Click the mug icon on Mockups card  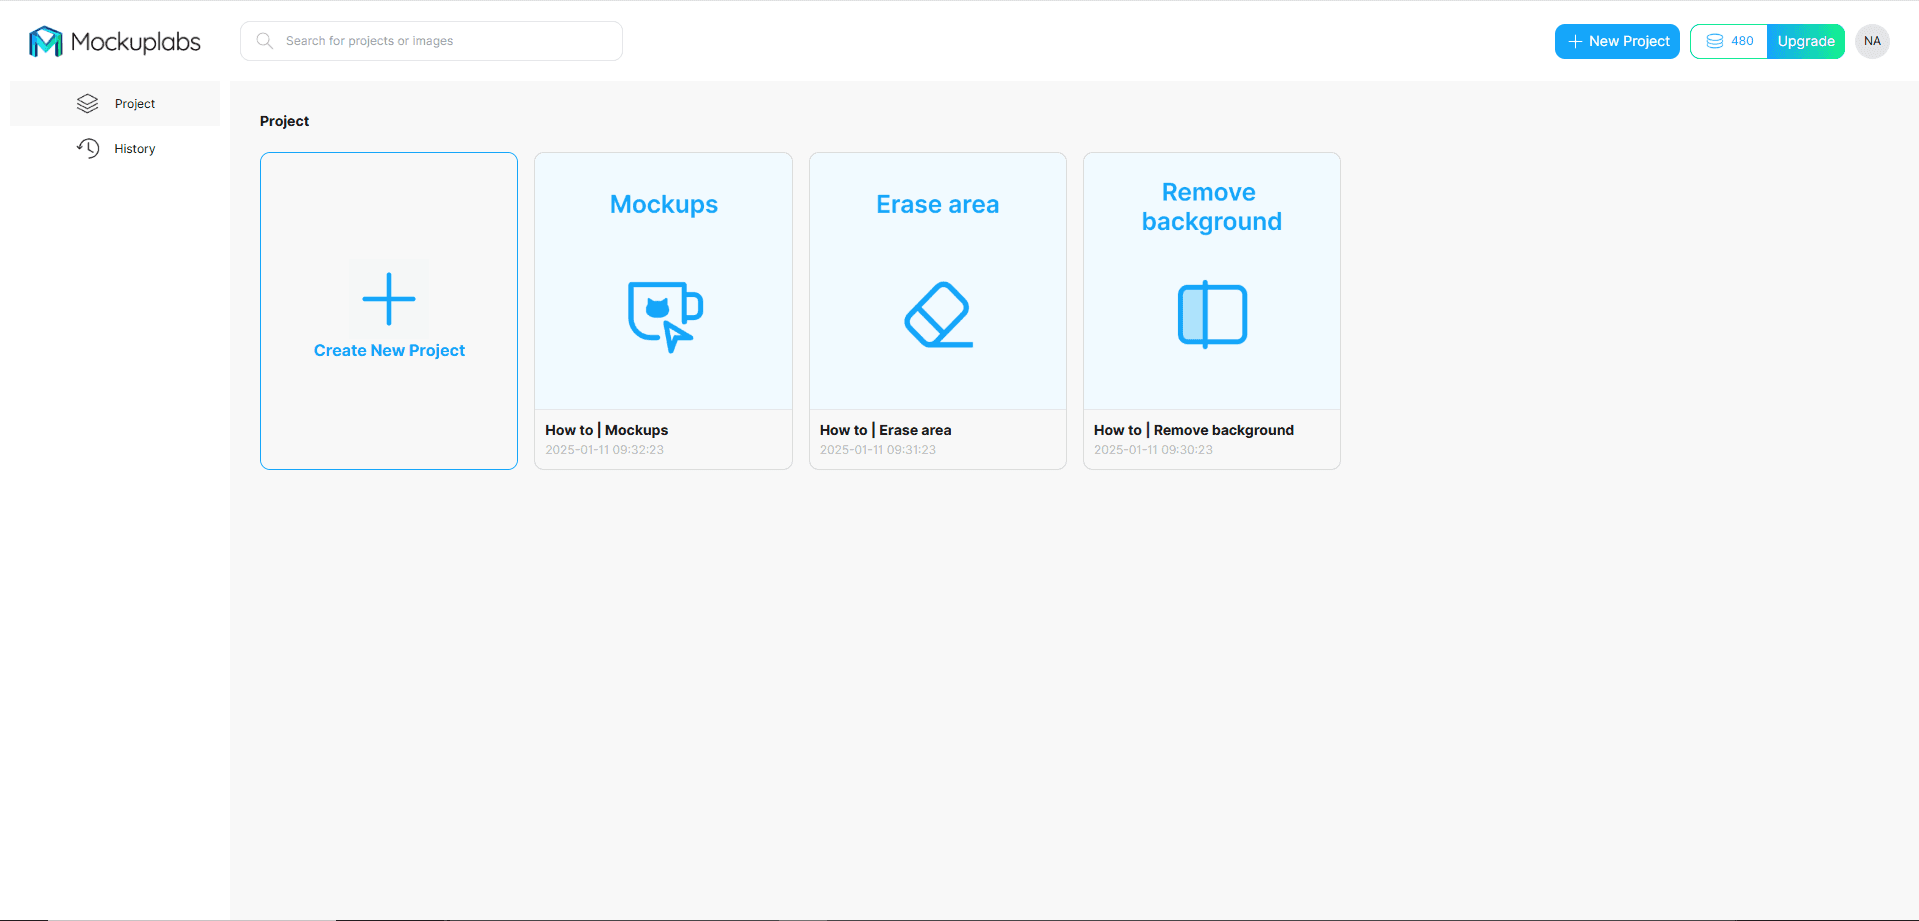click(x=665, y=316)
